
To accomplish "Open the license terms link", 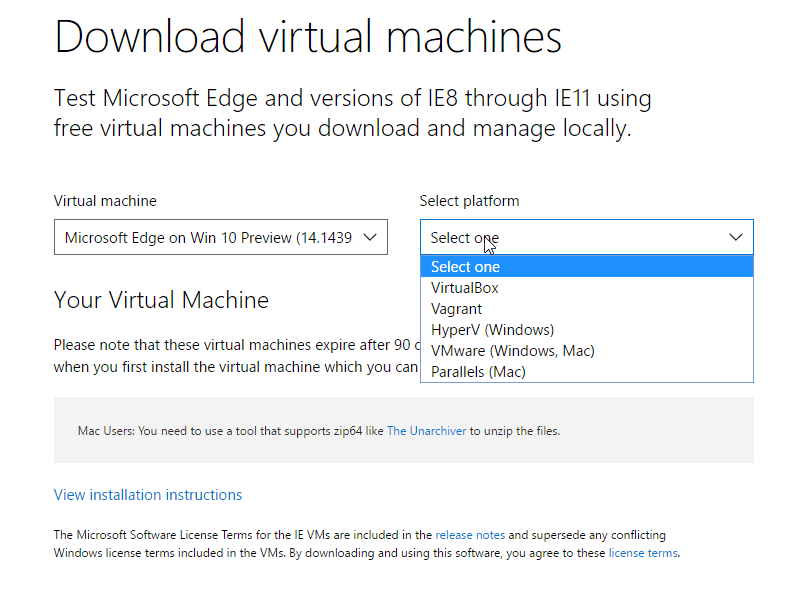I will pos(643,553).
